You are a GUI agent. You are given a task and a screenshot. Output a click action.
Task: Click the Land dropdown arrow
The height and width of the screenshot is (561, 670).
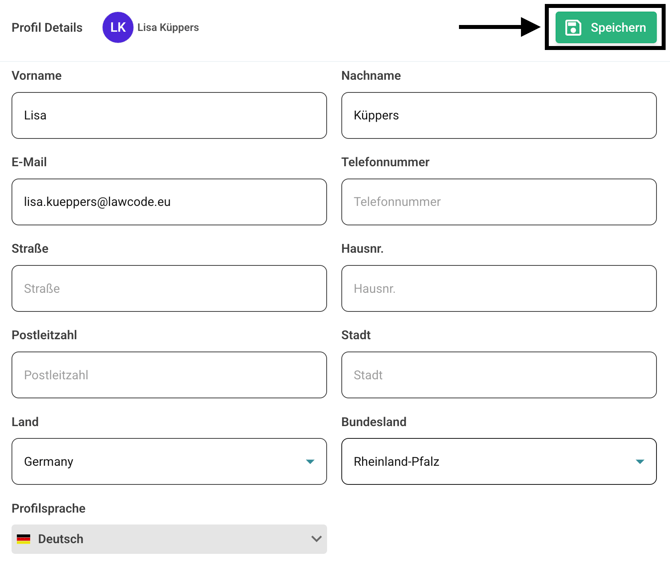[x=310, y=462]
